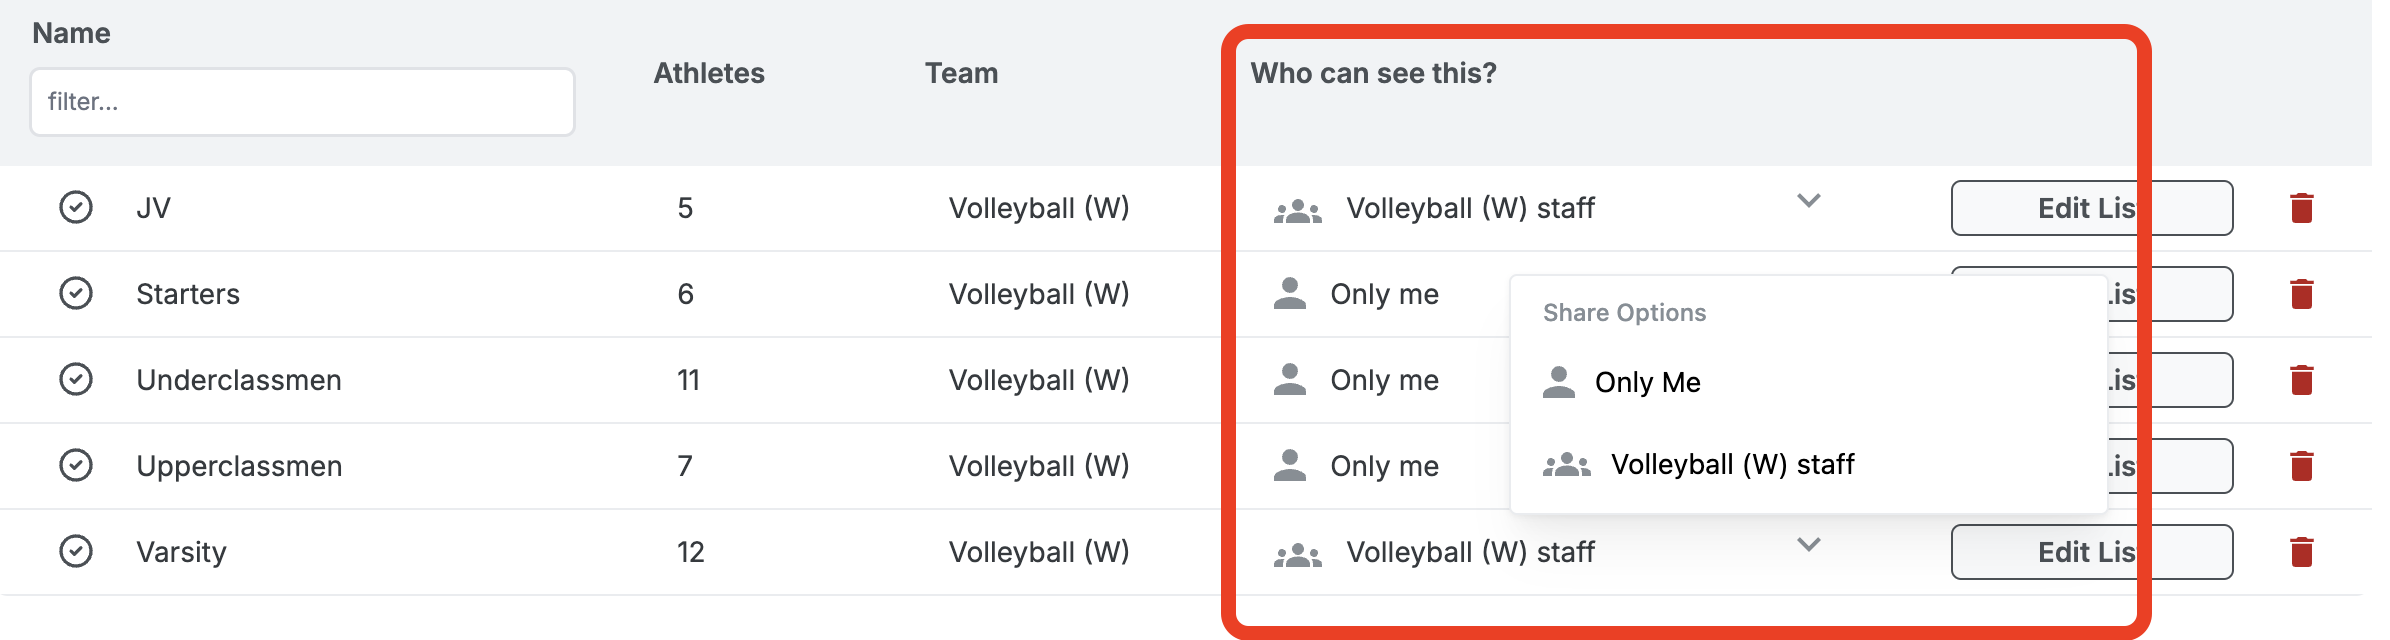The height and width of the screenshot is (640, 2390).
Task: Click person icon beside Underclassmen's Only me
Action: coord(1290,380)
